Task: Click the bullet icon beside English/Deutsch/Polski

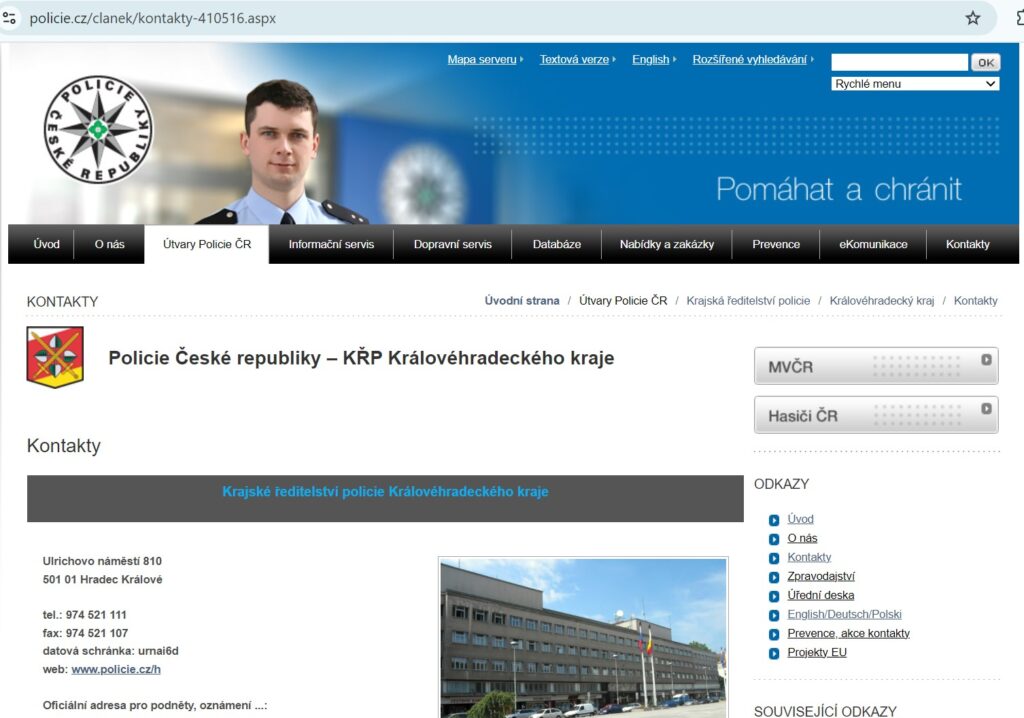Action: point(774,615)
